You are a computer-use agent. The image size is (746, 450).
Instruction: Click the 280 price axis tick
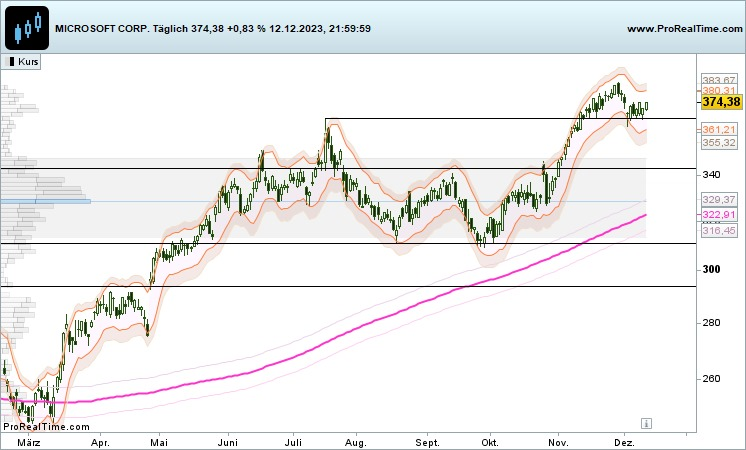pyautogui.click(x=711, y=323)
